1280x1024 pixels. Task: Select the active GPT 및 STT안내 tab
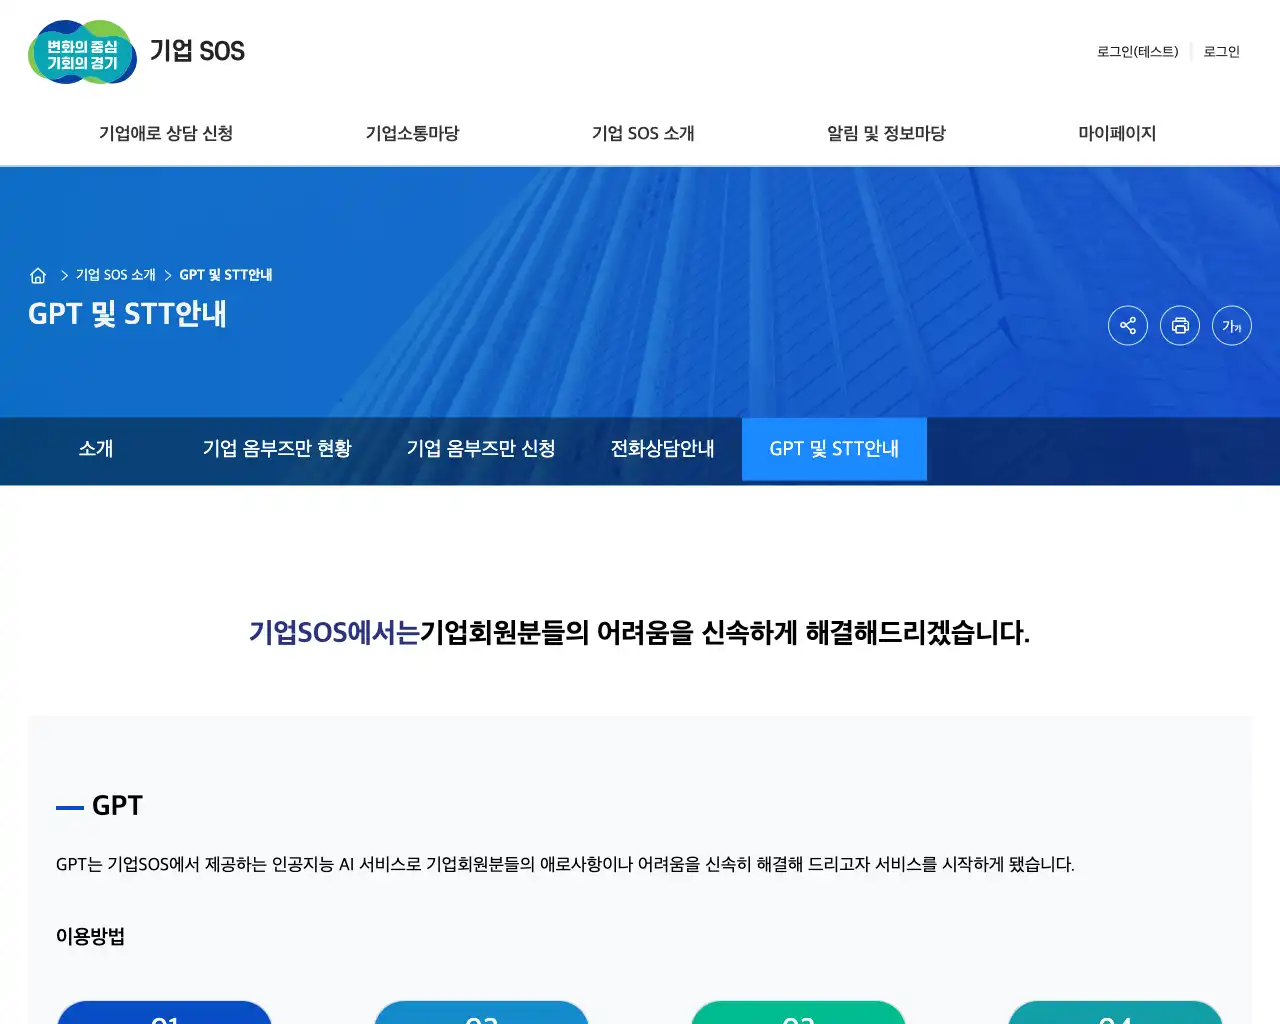[834, 449]
